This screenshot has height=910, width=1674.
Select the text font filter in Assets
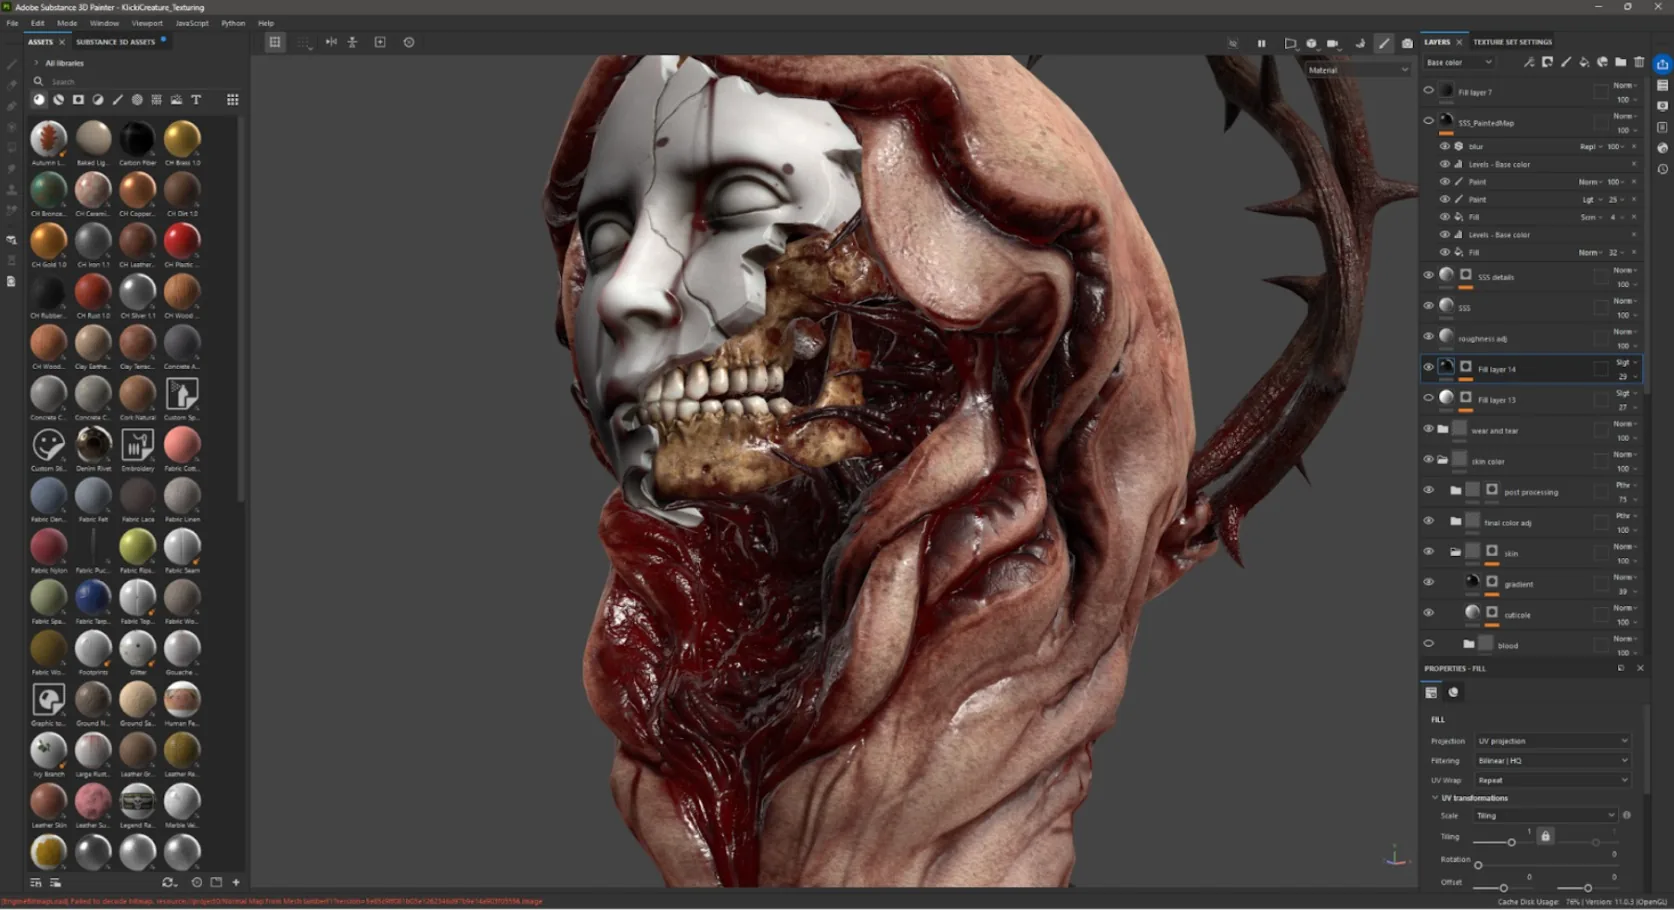[x=196, y=100]
